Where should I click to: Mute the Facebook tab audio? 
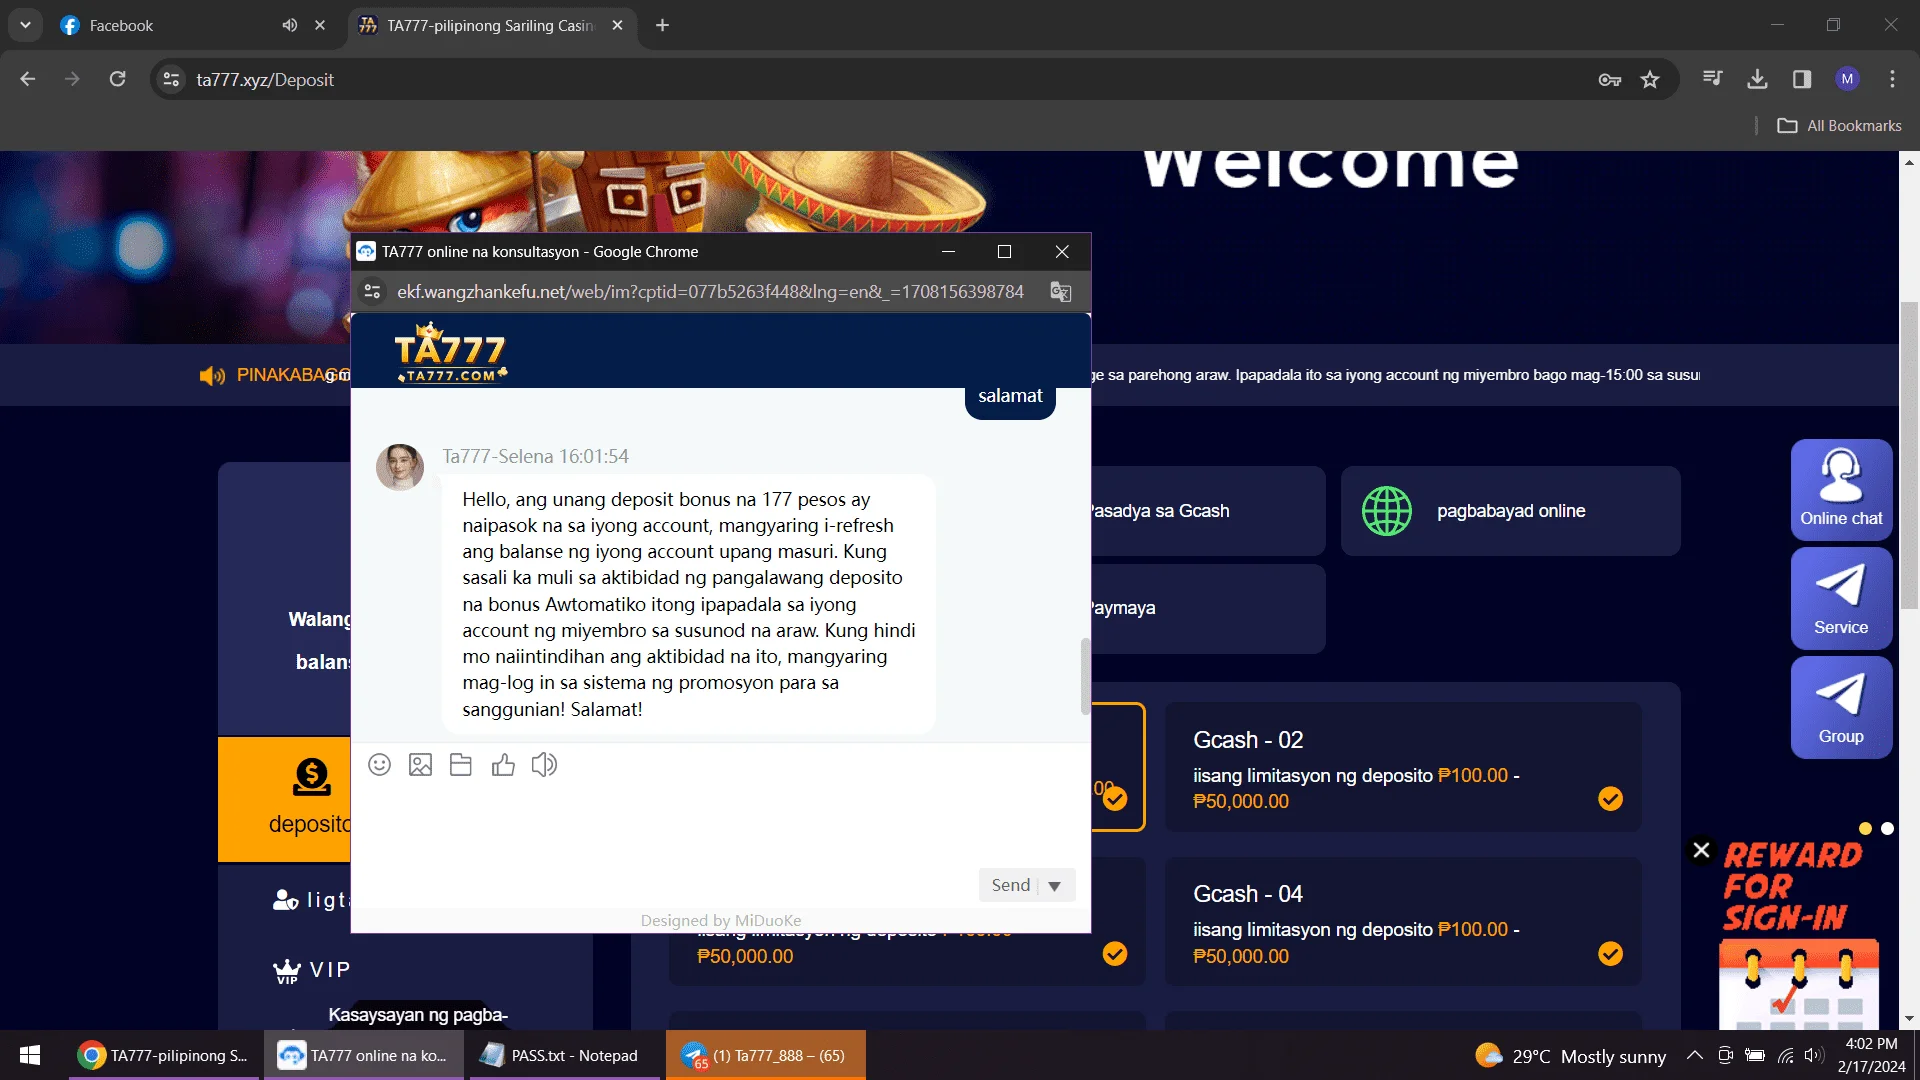click(289, 25)
